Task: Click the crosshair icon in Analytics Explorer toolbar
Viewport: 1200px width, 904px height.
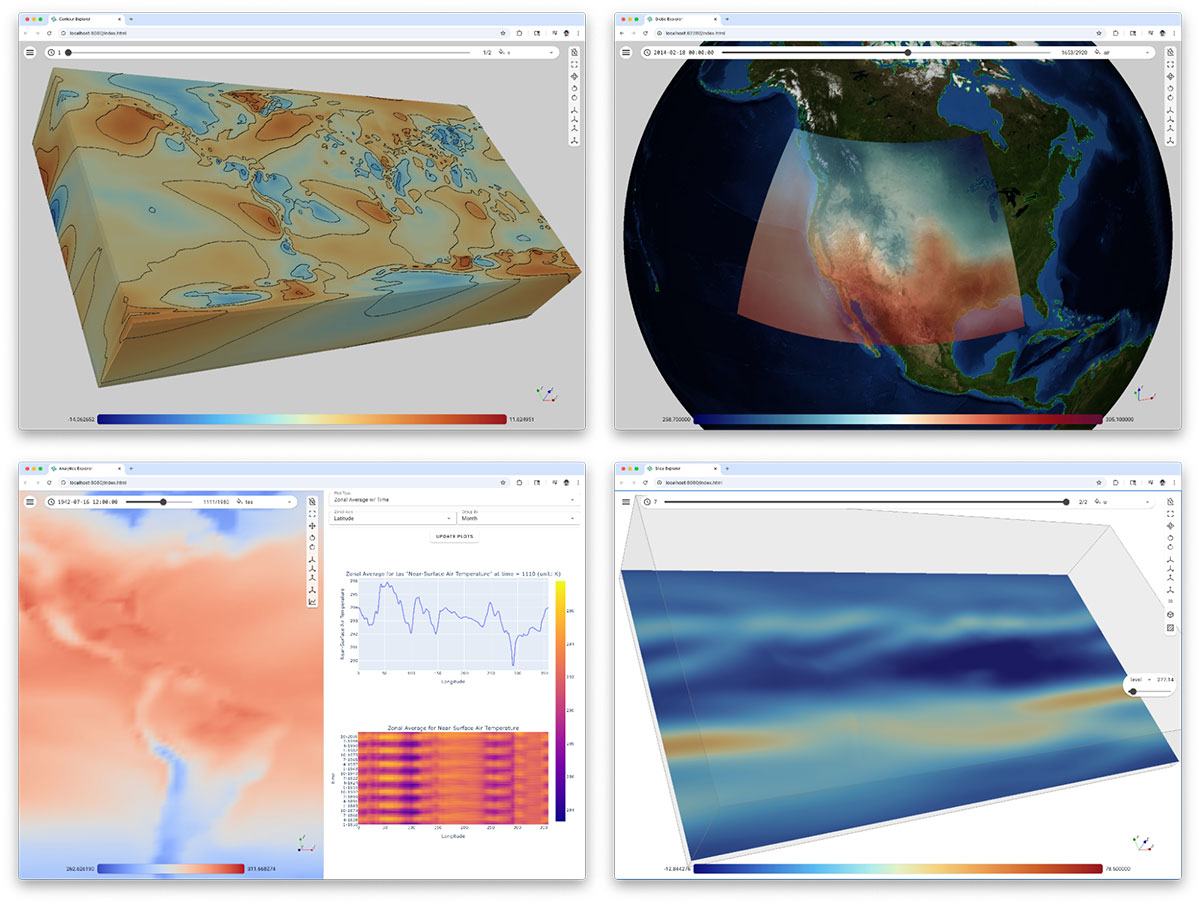Action: coord(312,526)
